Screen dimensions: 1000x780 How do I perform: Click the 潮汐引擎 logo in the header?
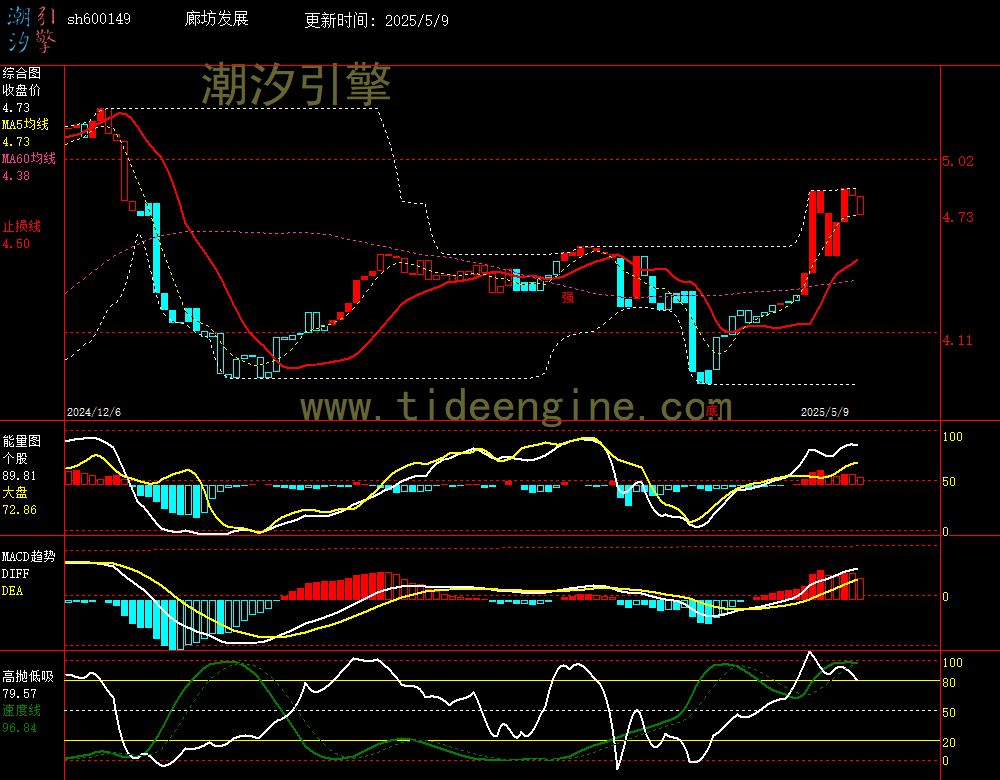point(31,29)
